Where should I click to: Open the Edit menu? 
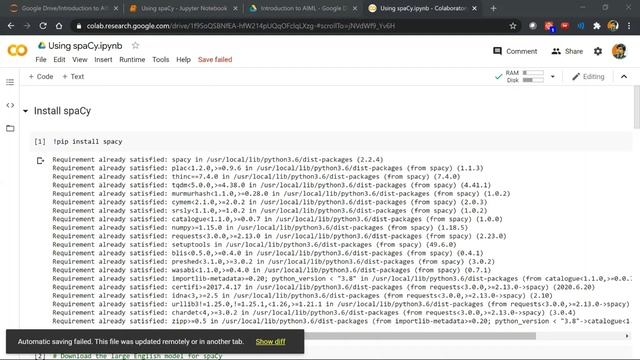(59, 60)
